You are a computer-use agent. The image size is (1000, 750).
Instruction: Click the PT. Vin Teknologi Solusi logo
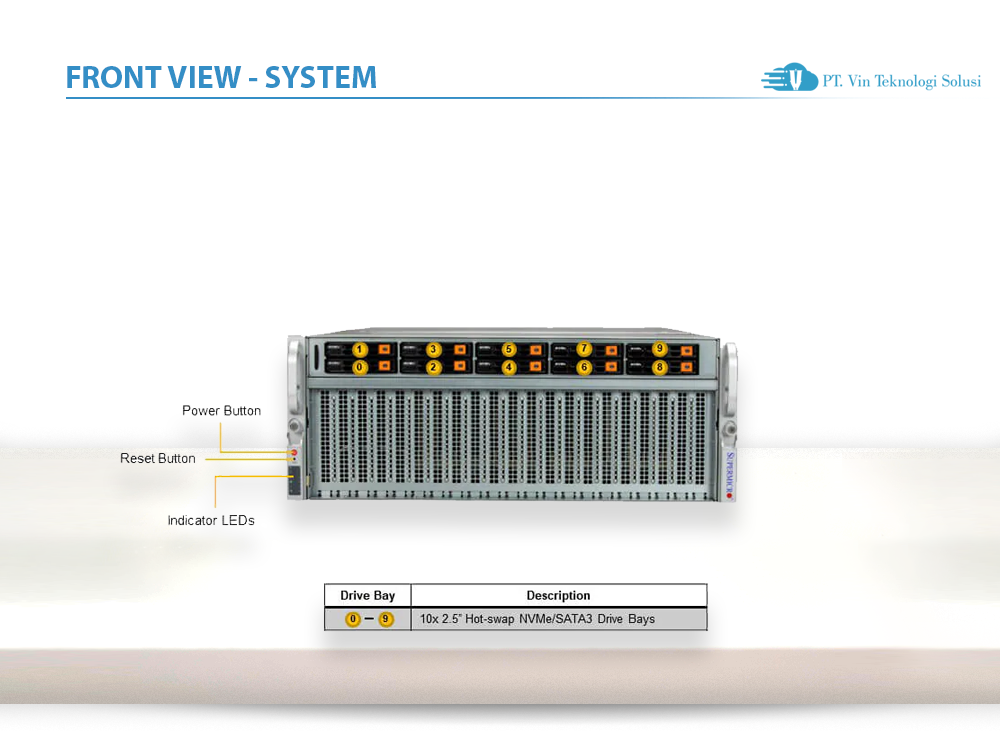click(x=870, y=78)
